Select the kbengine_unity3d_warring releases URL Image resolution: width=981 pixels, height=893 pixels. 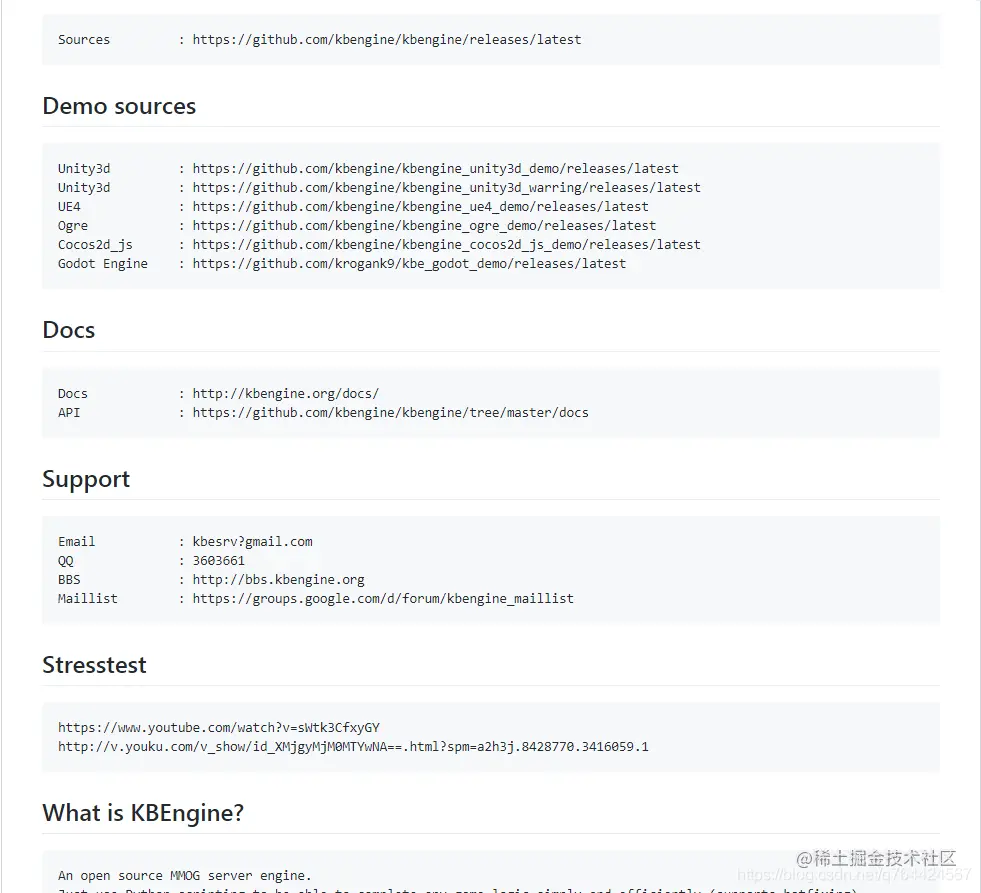click(x=446, y=188)
